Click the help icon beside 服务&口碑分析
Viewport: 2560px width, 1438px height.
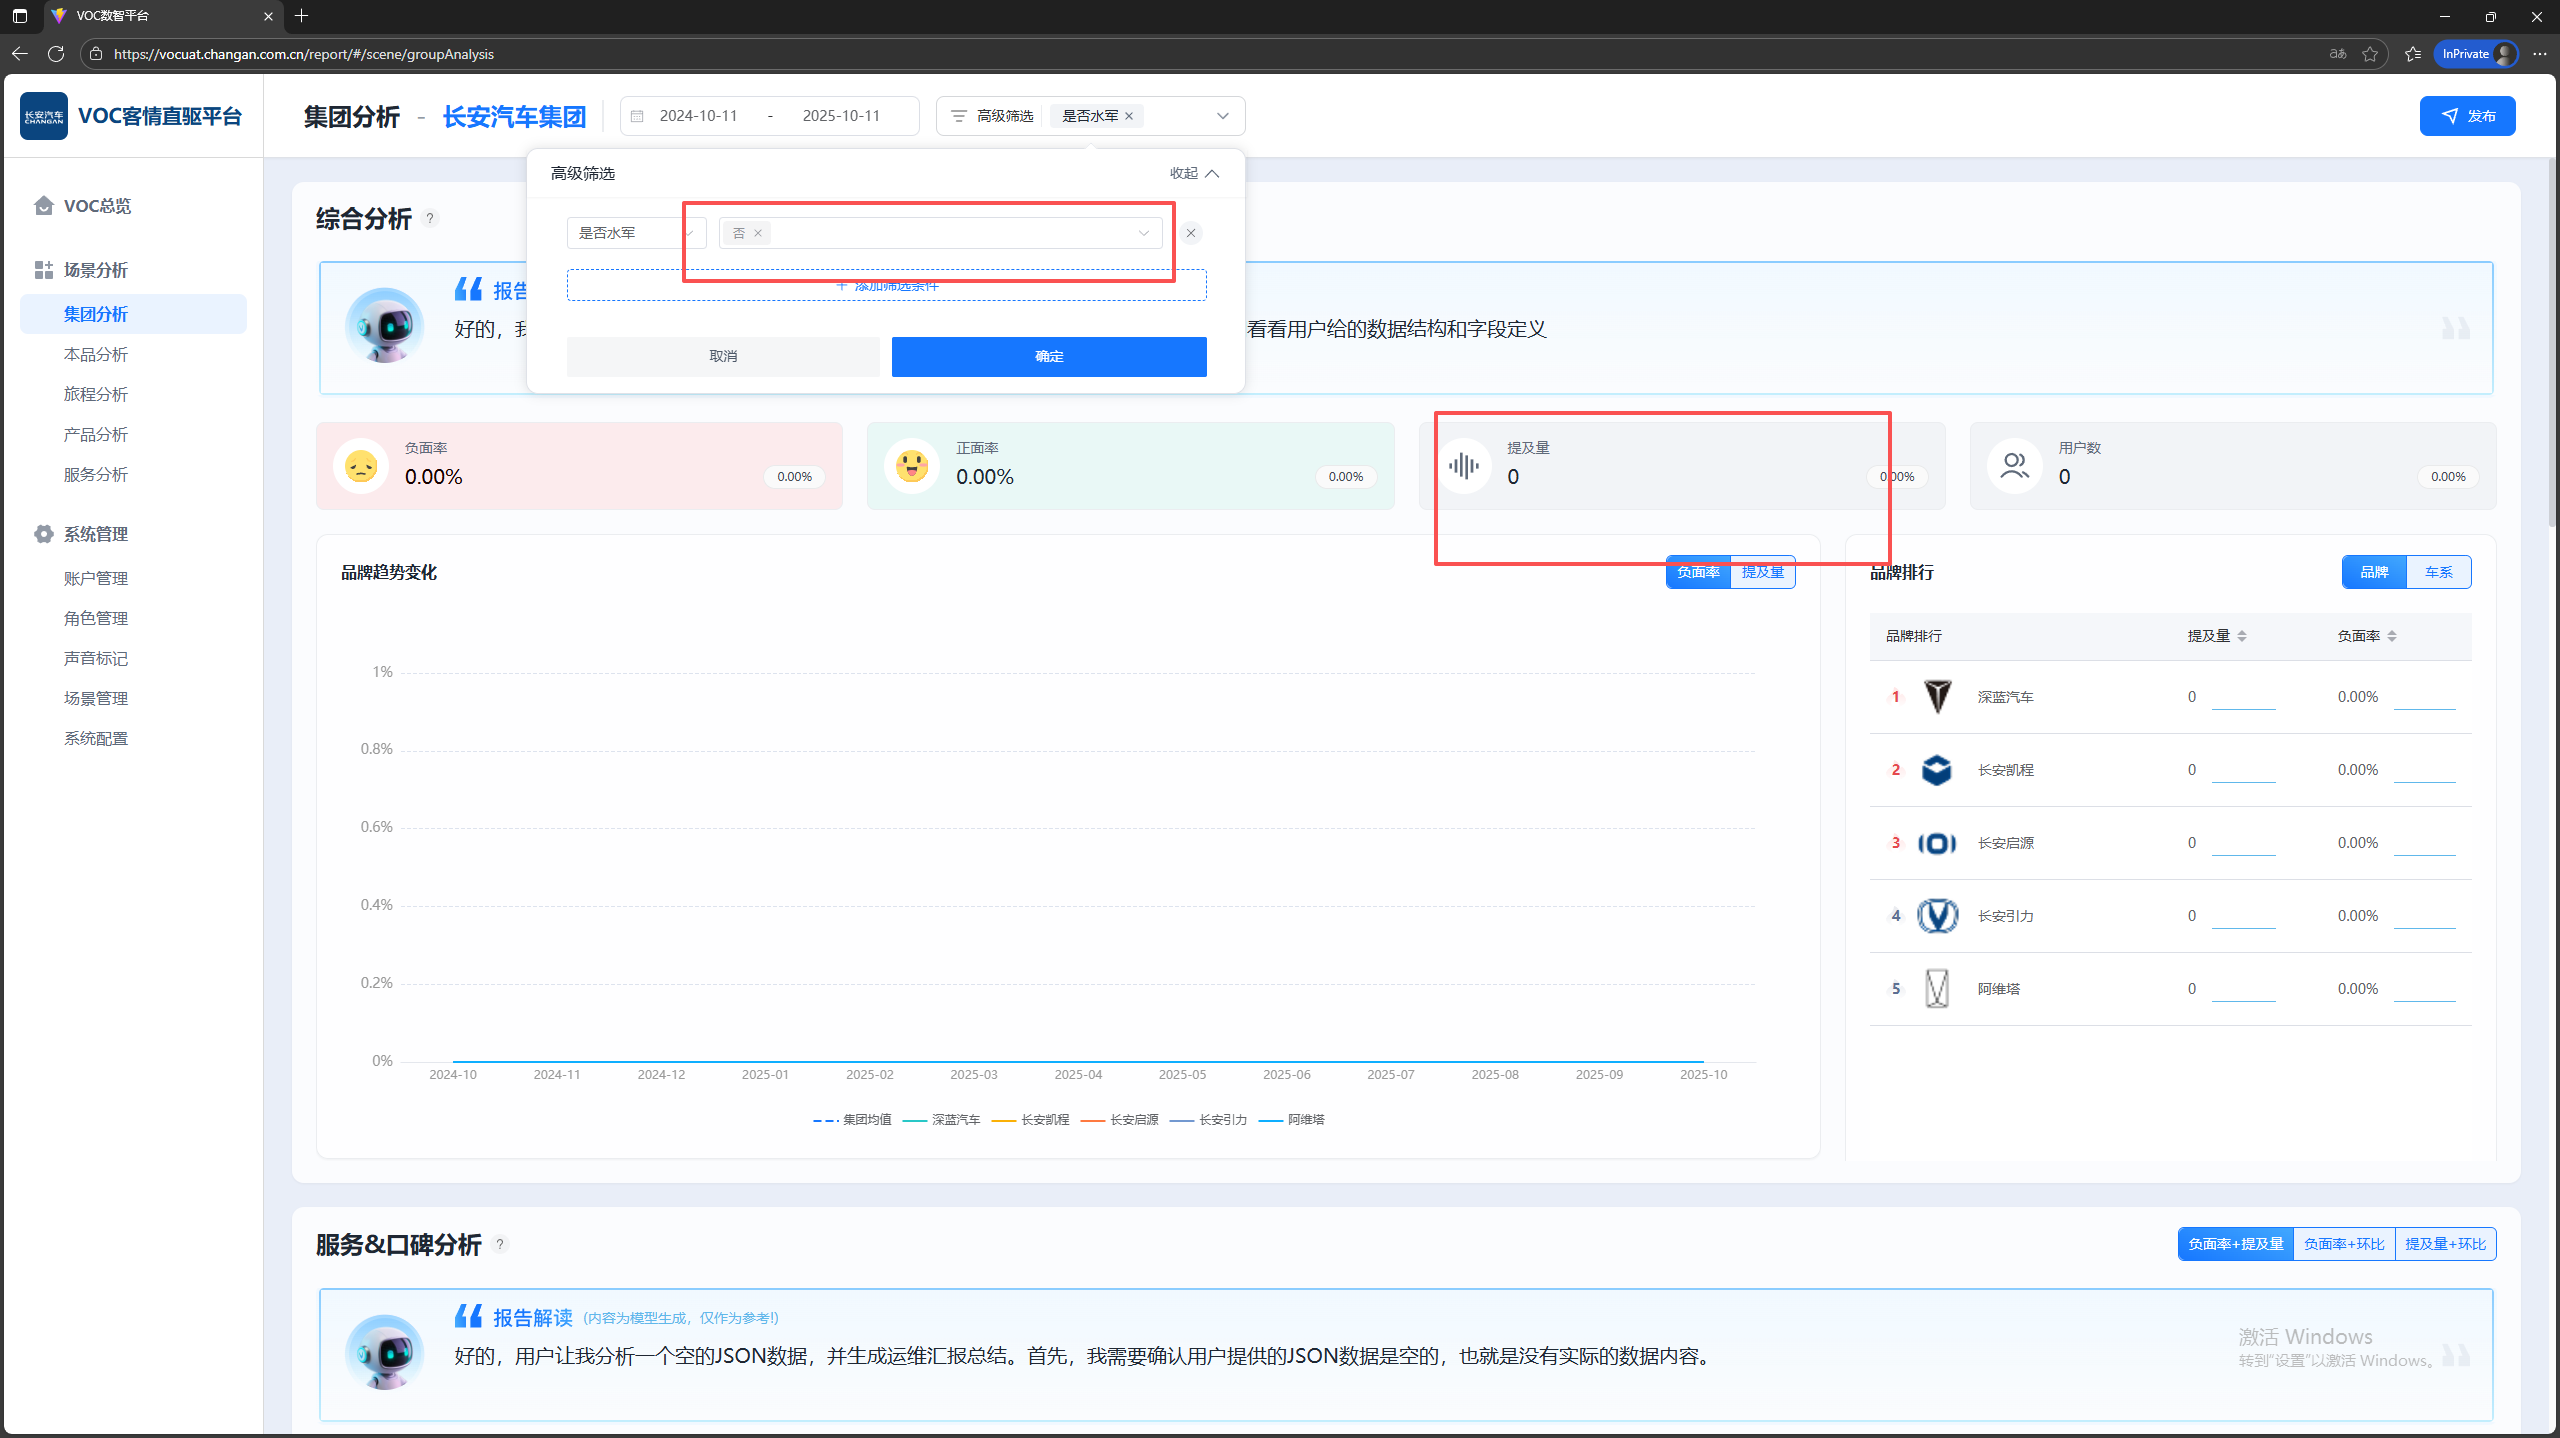(x=500, y=1244)
